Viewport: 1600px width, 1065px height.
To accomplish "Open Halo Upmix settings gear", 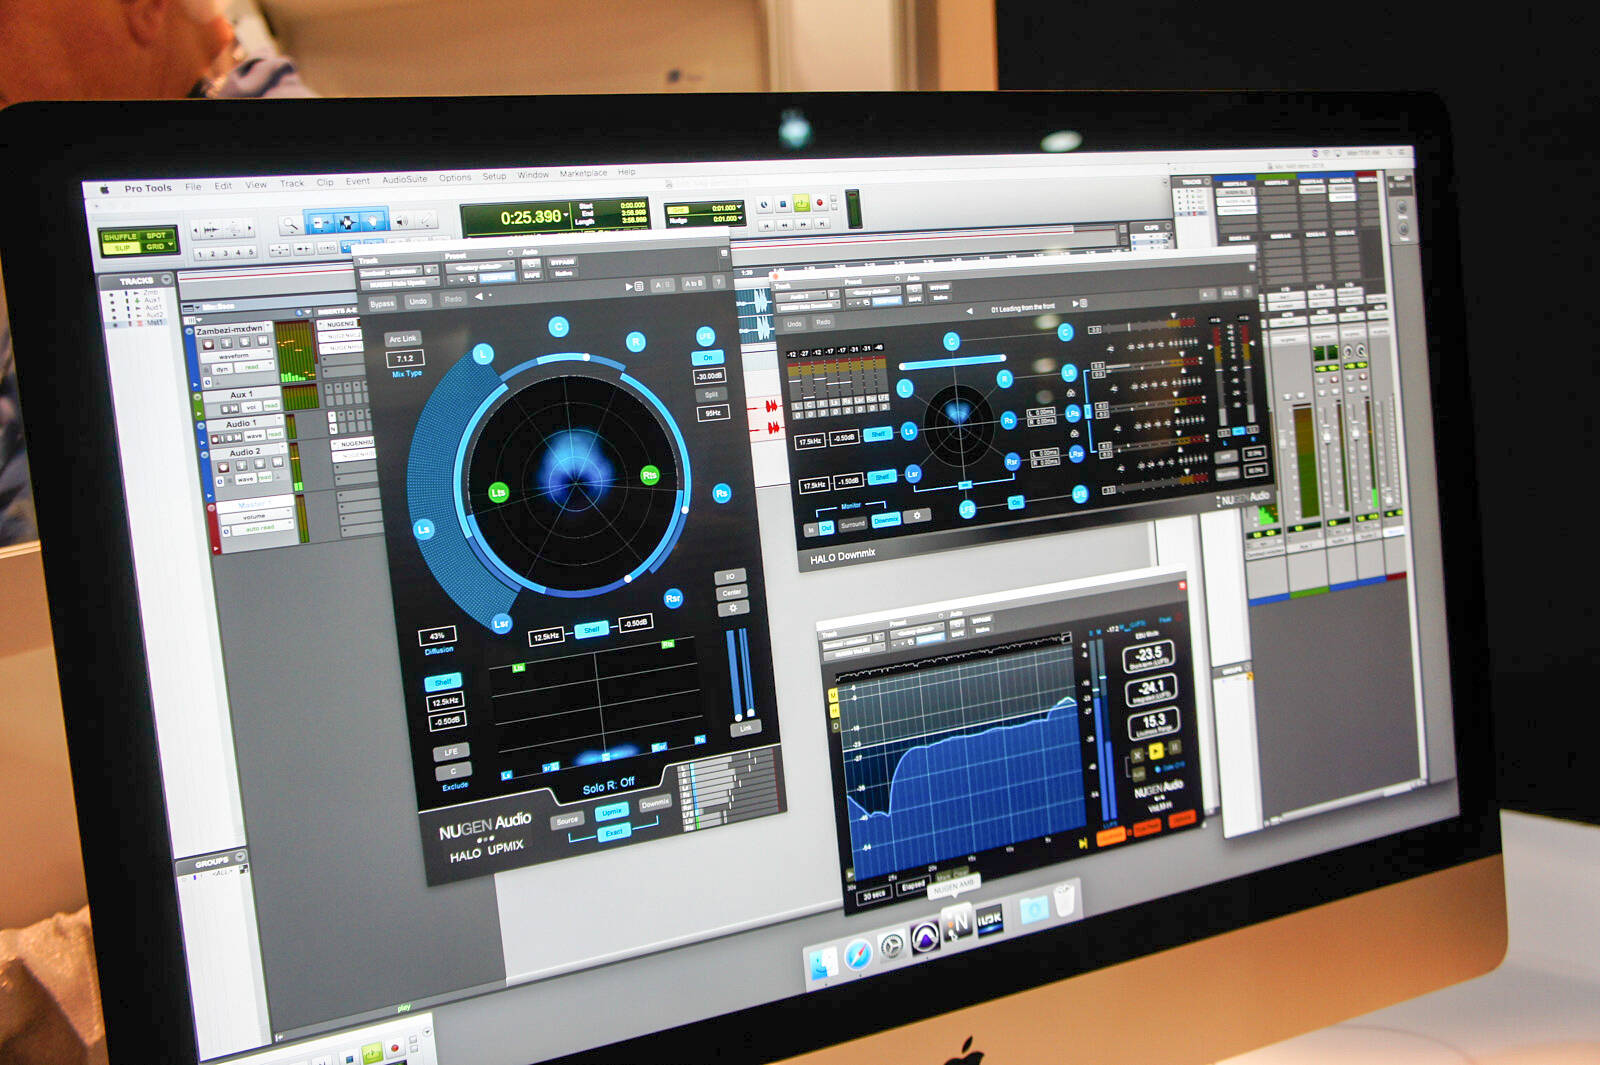I will point(733,608).
